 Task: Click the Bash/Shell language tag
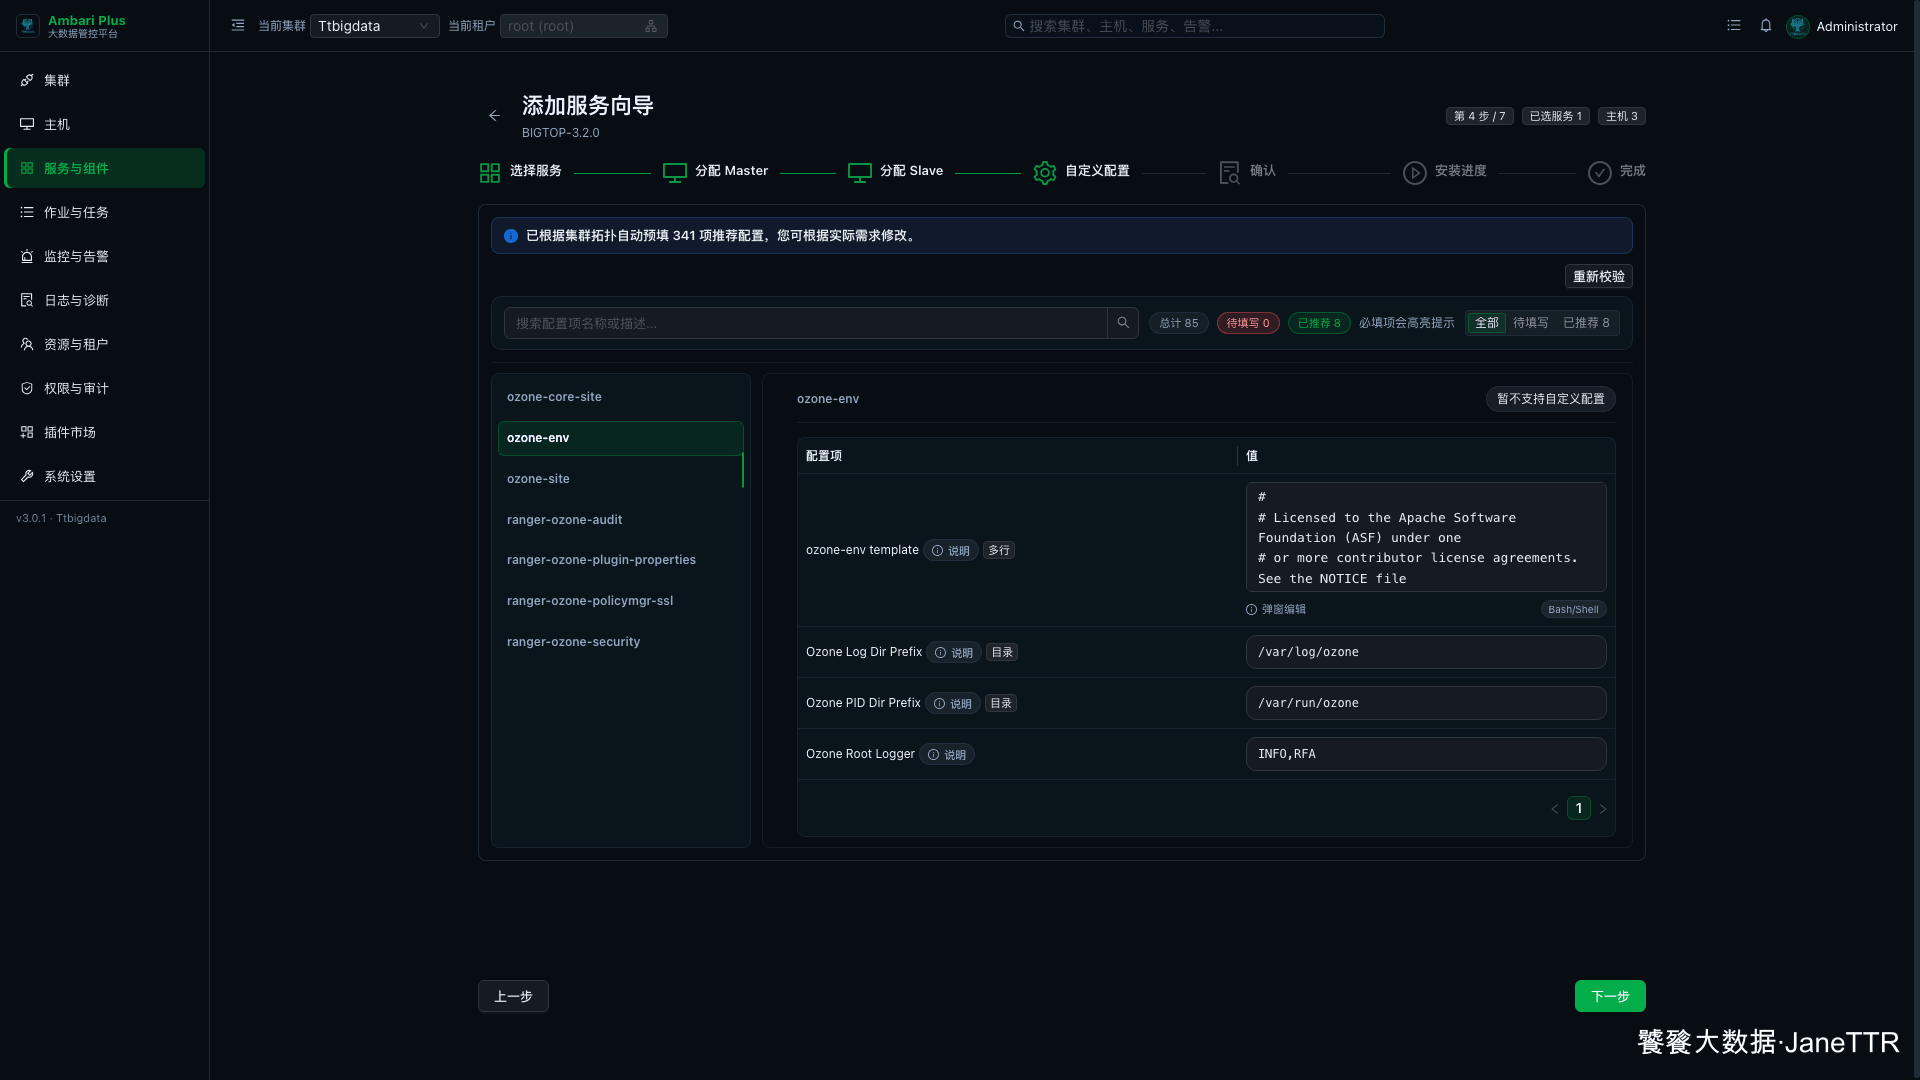[x=1573, y=610]
